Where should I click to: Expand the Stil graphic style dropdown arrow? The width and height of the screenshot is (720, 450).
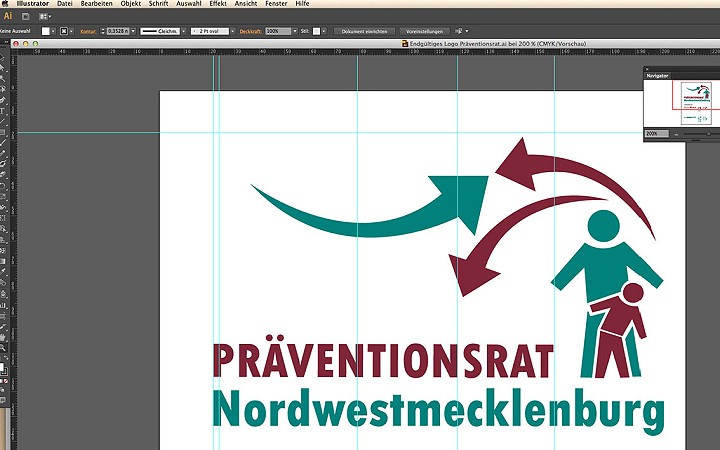pos(324,31)
